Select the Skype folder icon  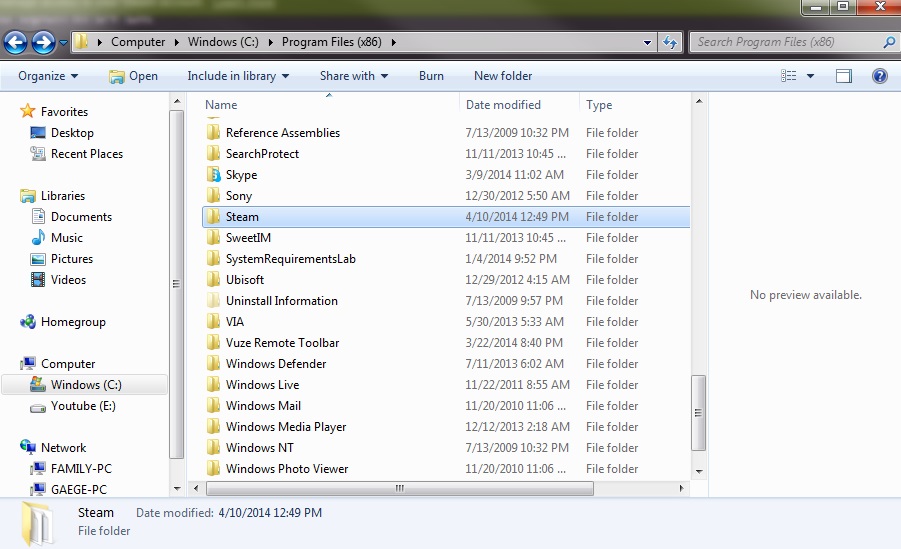(213, 174)
